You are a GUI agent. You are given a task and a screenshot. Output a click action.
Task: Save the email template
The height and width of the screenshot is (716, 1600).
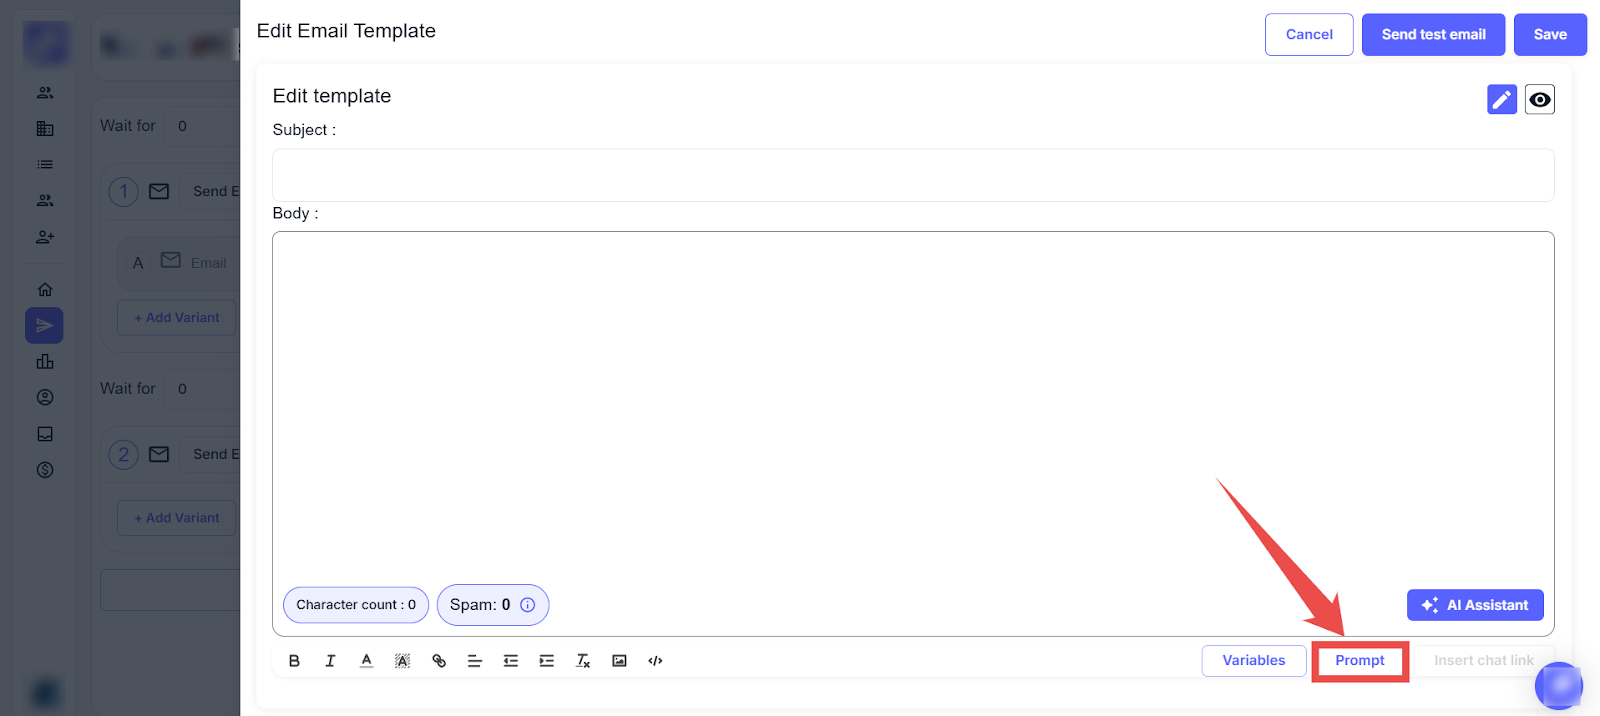pos(1549,35)
